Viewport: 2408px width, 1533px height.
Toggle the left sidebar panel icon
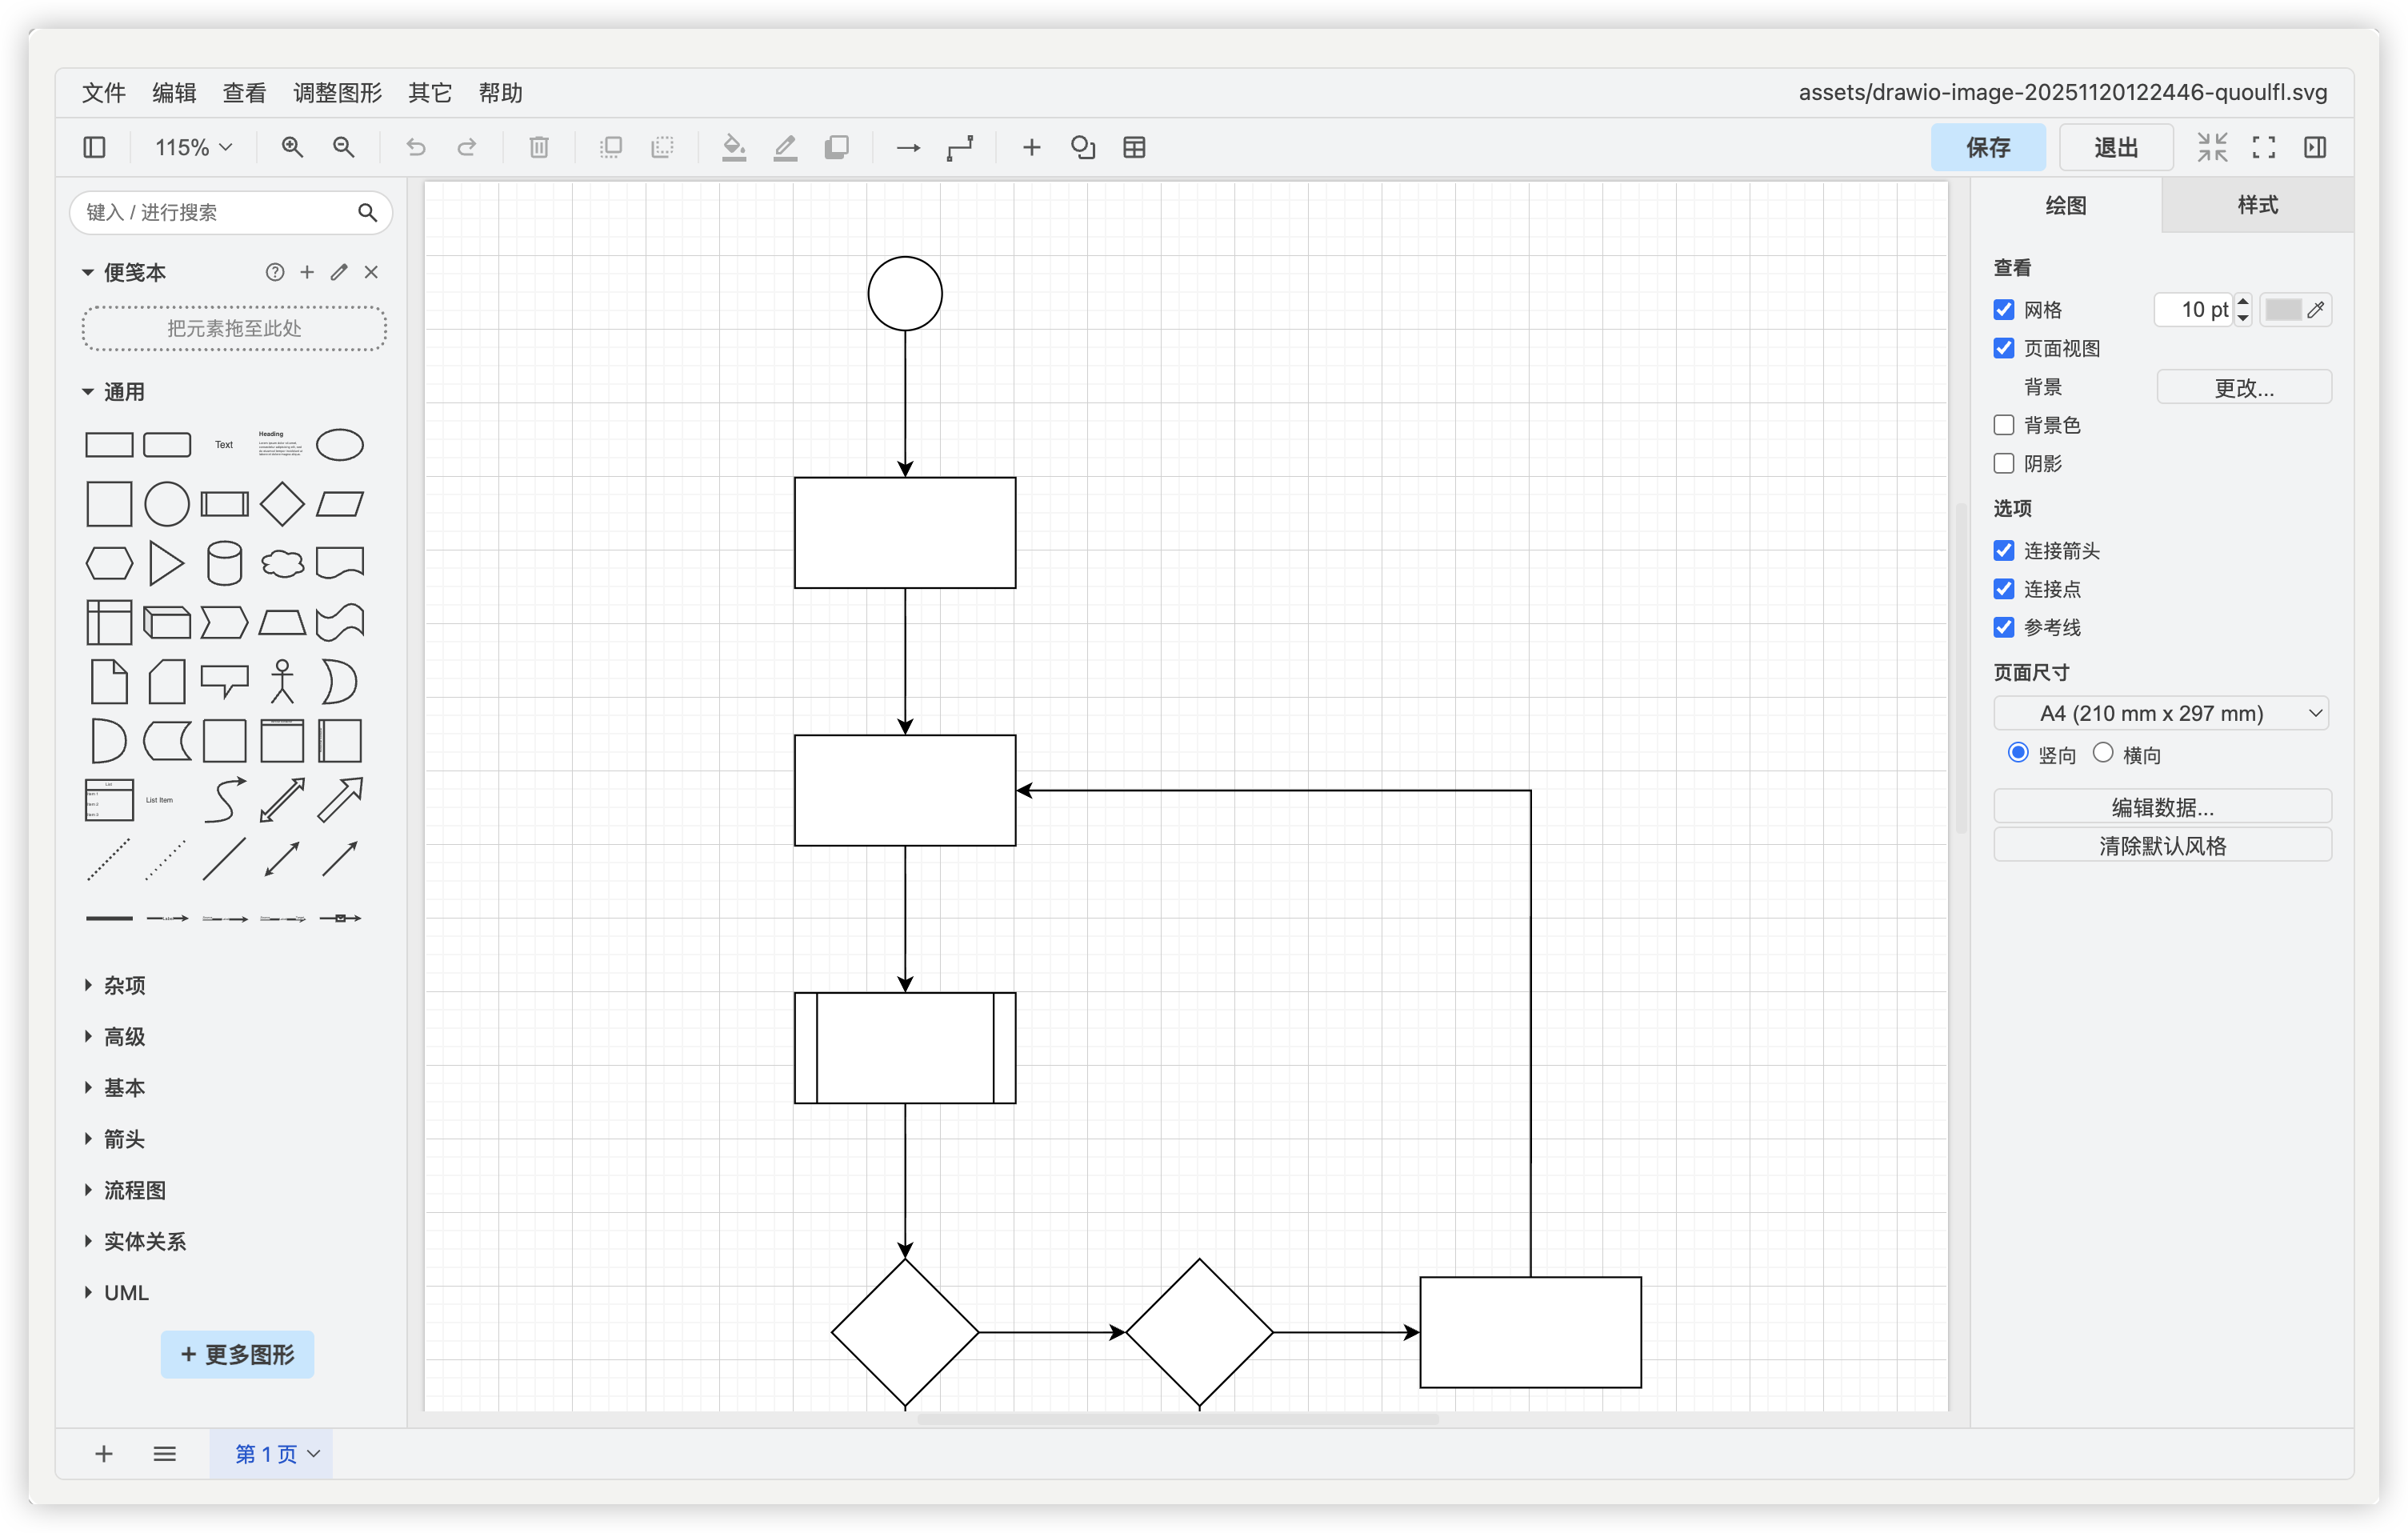point(94,148)
